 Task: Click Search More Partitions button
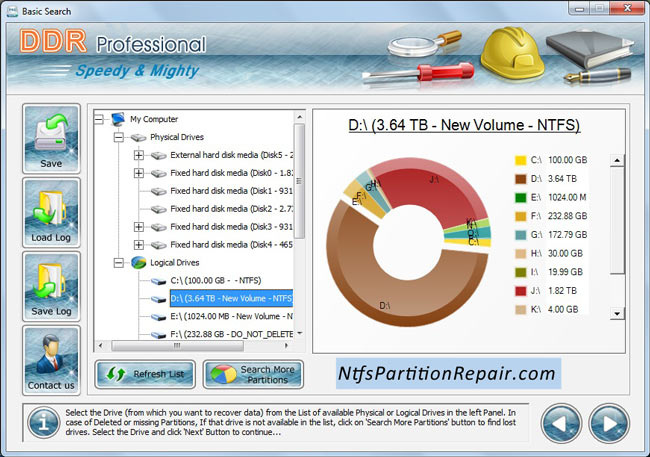(x=253, y=374)
